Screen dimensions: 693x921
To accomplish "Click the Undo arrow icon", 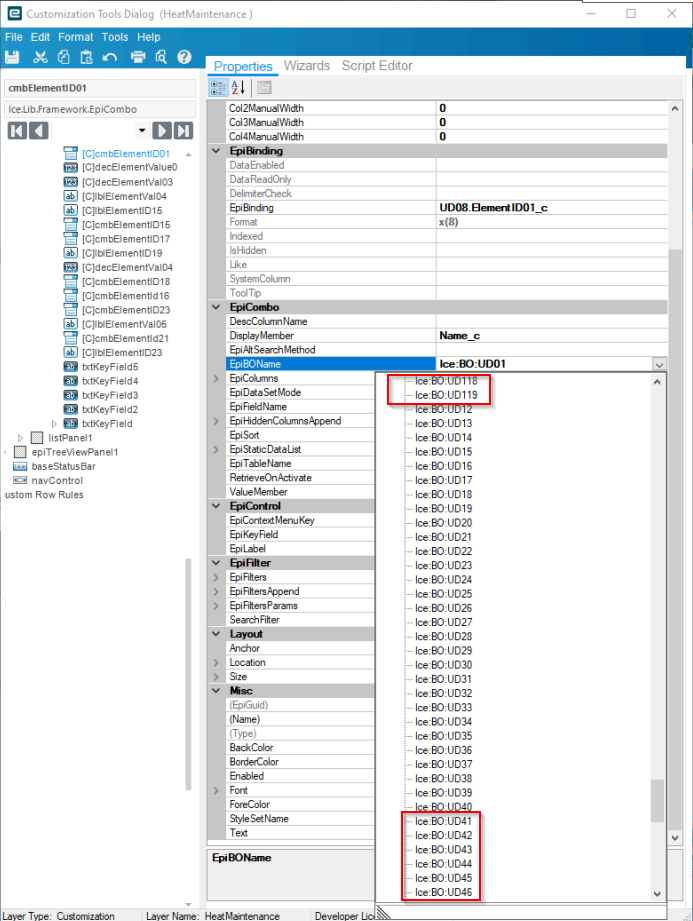I will (110, 57).
